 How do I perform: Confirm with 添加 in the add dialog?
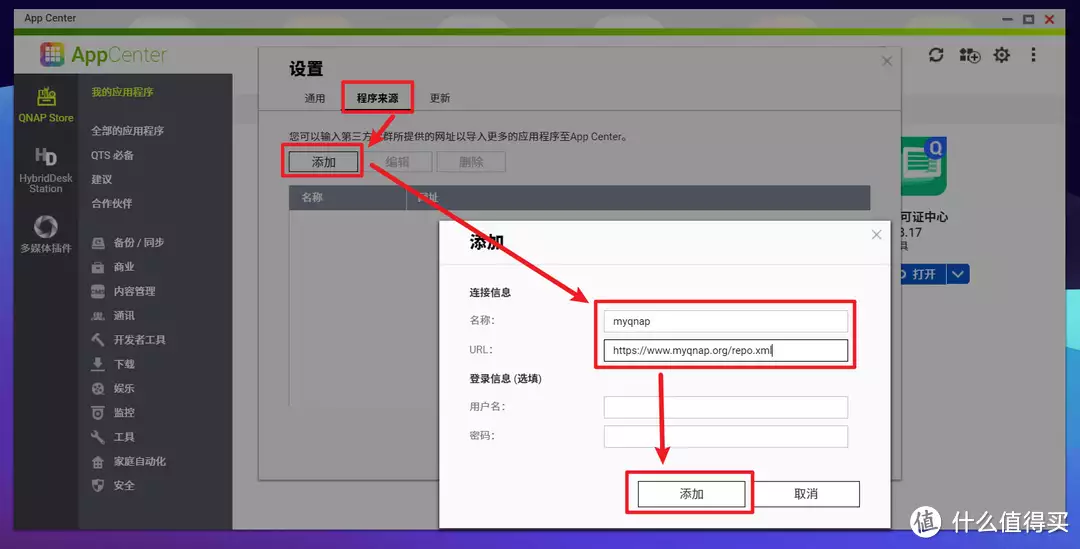coord(692,494)
